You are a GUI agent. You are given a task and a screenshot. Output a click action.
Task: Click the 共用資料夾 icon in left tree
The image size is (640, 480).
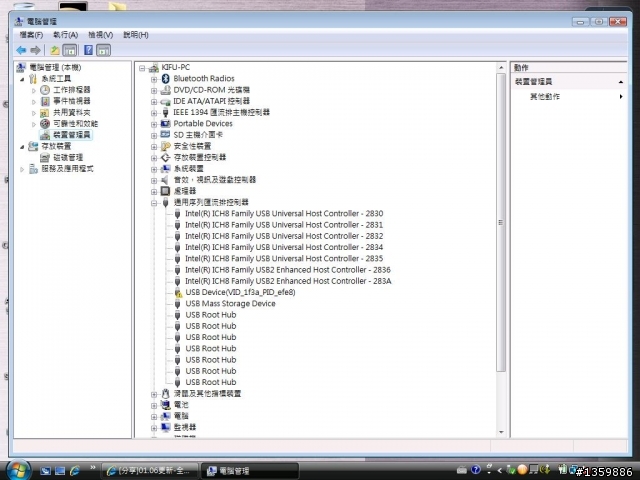tap(45, 112)
